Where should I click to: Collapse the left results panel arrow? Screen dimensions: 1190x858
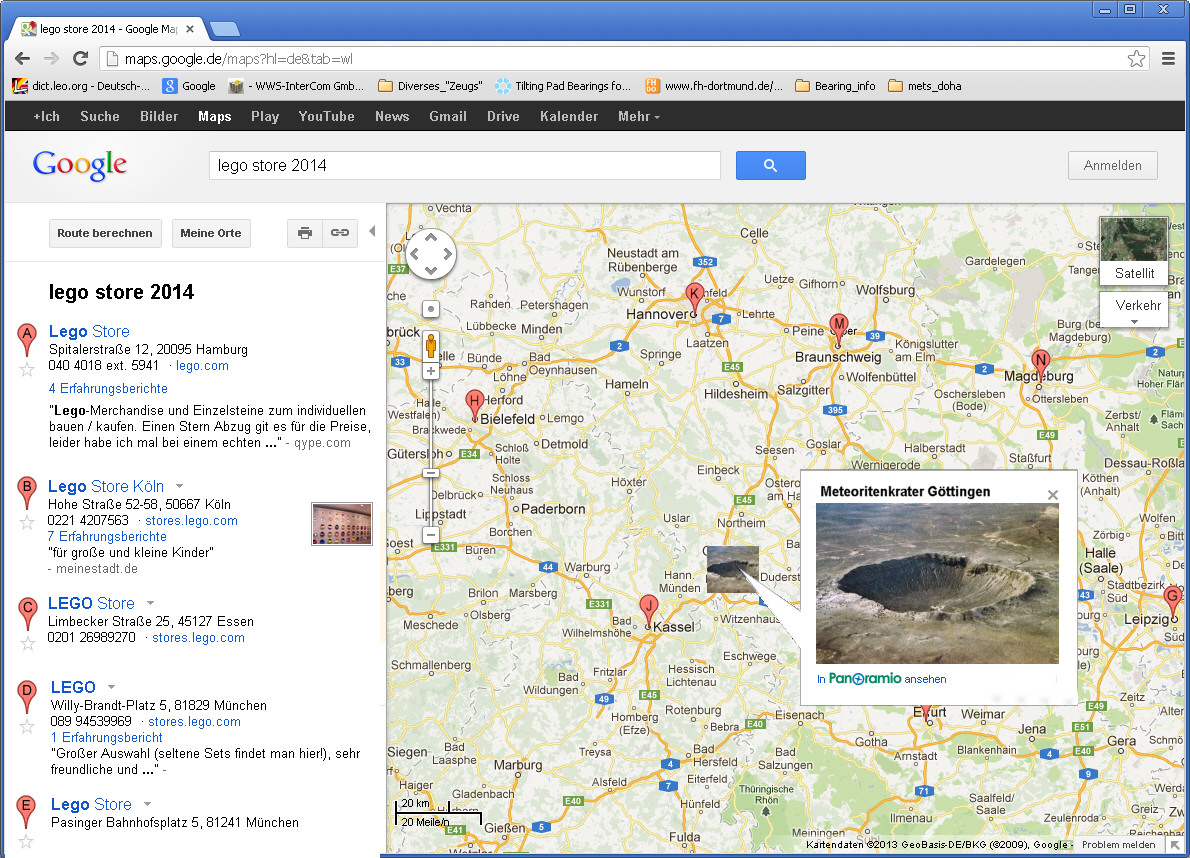click(x=372, y=231)
